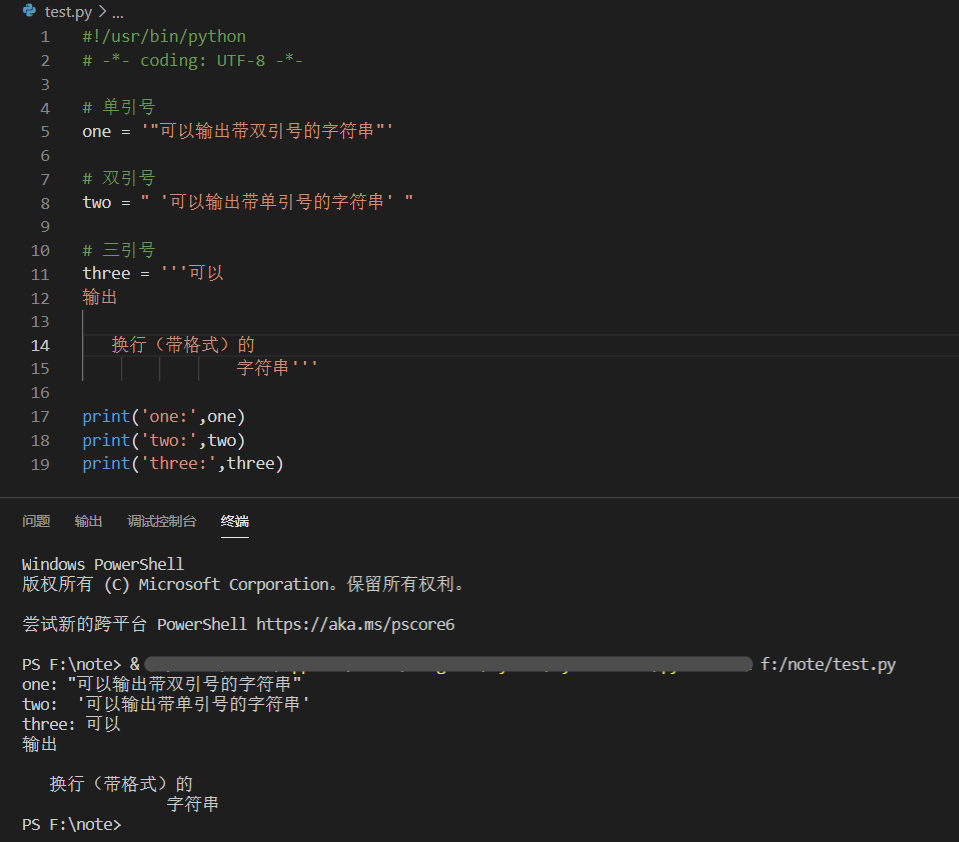Screen dimensions: 959x842
Task: Select the 终端 panel tab
Action: click(235, 521)
